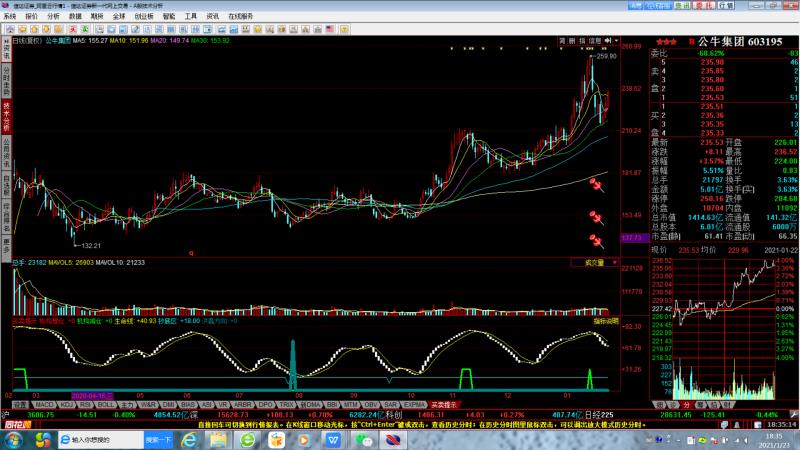The width and height of the screenshot is (800, 450).
Task: Click the red 买 toolbar icon
Action: [x=73, y=29]
